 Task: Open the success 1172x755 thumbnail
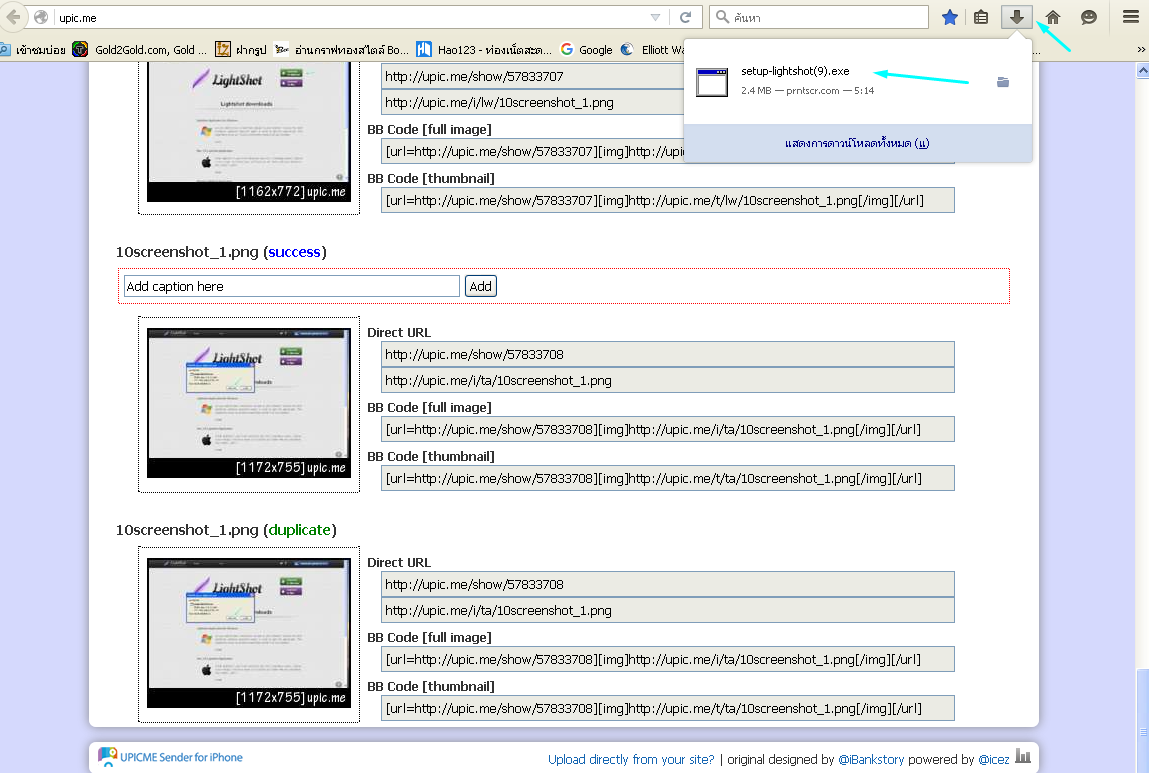pyautogui.click(x=249, y=403)
